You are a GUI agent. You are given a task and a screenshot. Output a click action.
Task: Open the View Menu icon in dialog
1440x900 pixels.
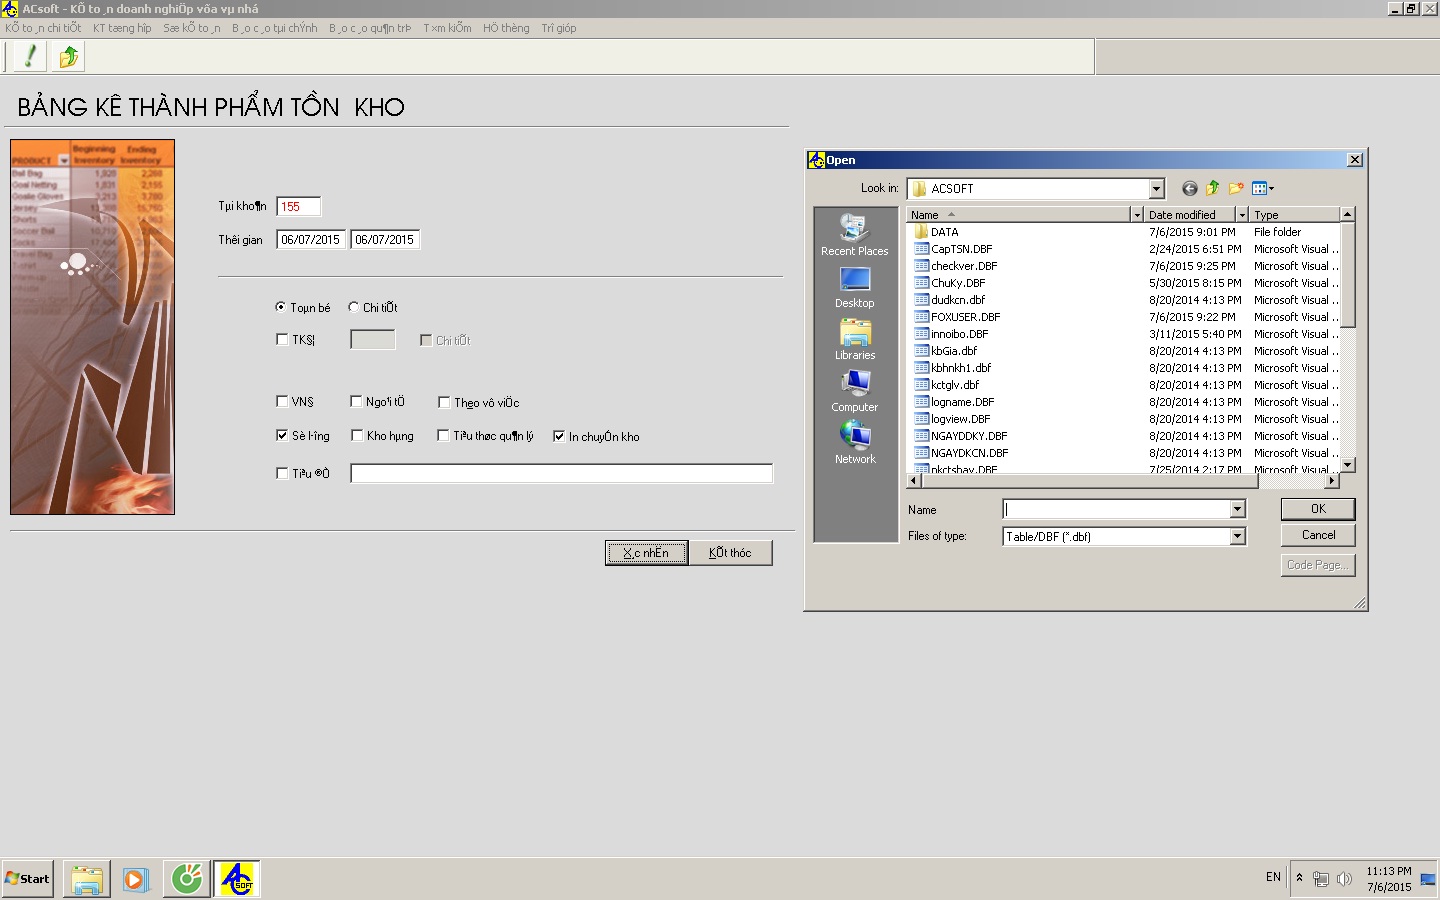1262,188
